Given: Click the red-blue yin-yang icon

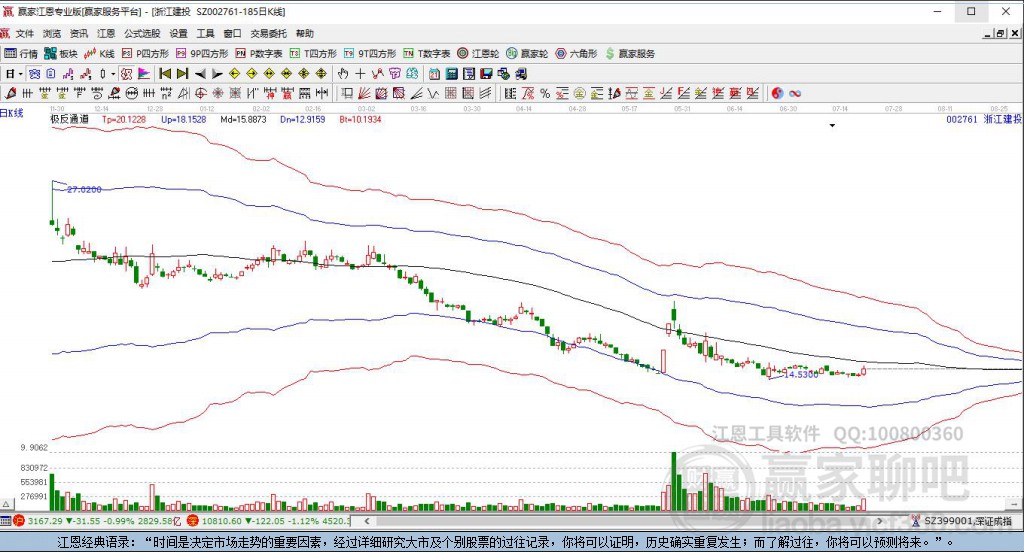Looking at the screenshot, I should click(x=777, y=93).
